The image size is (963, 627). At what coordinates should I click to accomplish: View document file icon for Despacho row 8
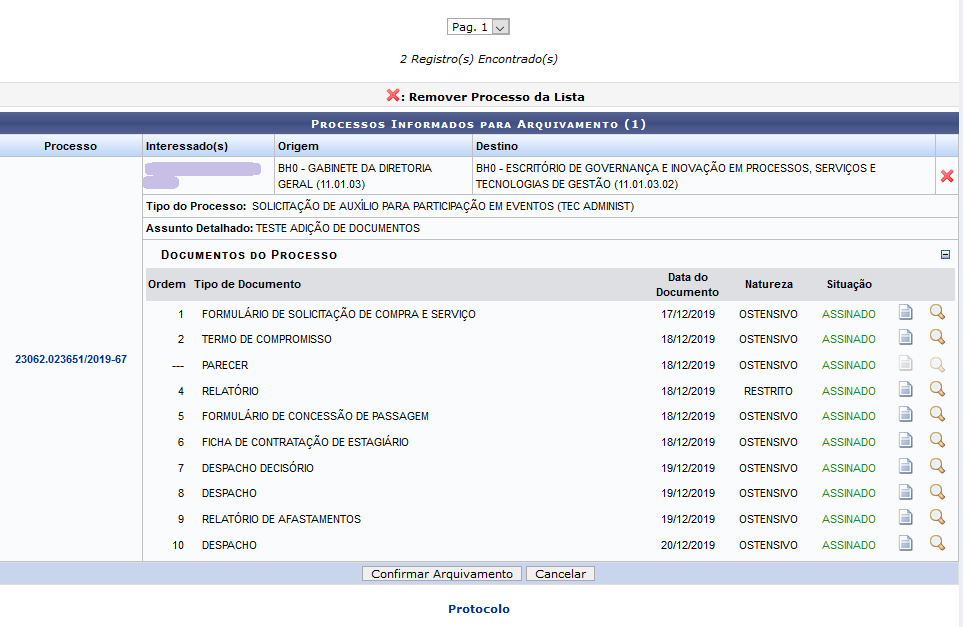tap(905, 492)
